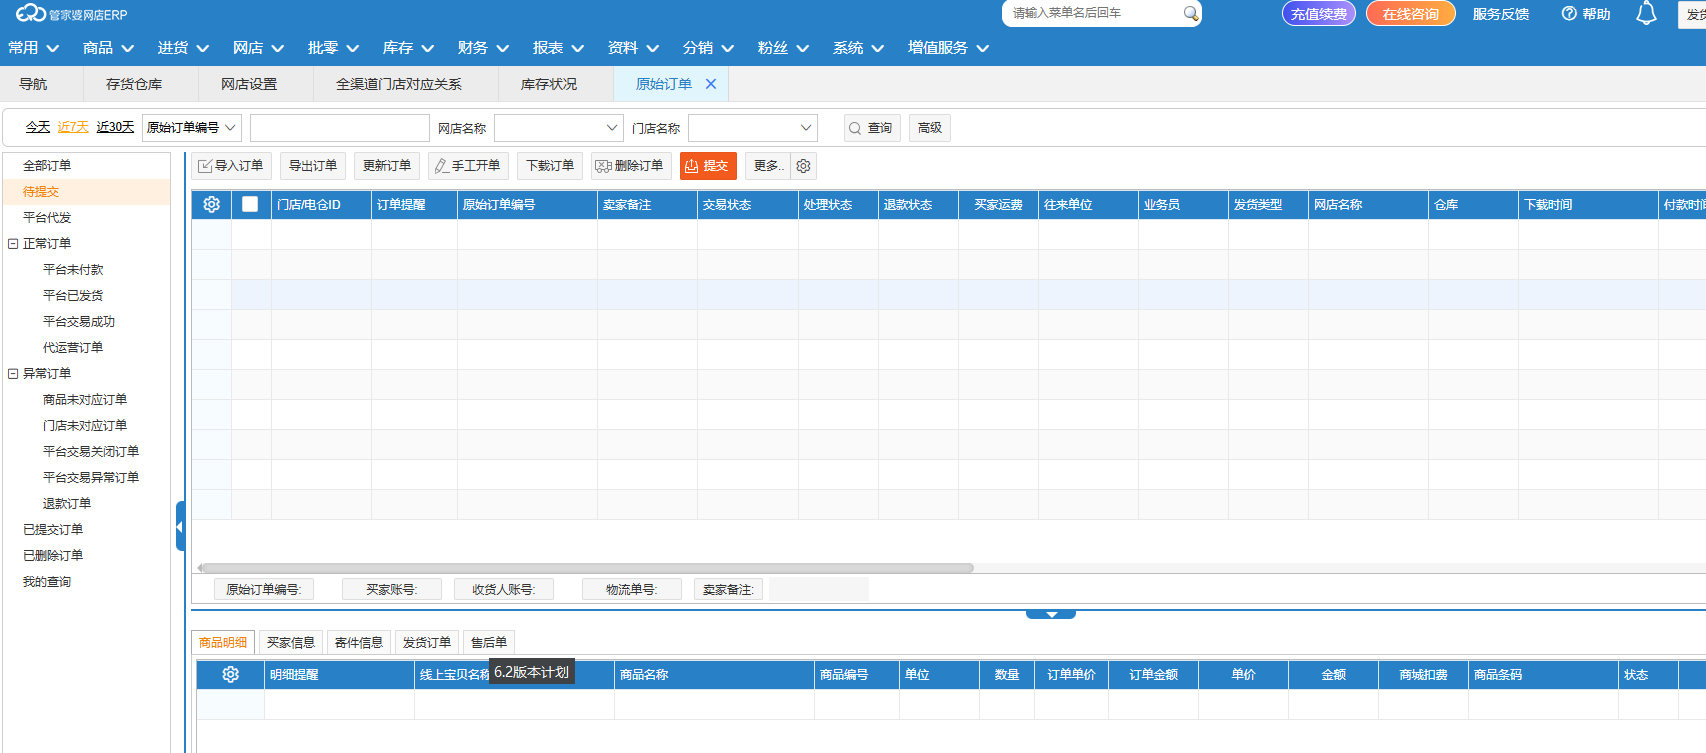The width and height of the screenshot is (1706, 753).
Task: Click the horizontal scrollbar under the orders table
Action: coord(585,568)
